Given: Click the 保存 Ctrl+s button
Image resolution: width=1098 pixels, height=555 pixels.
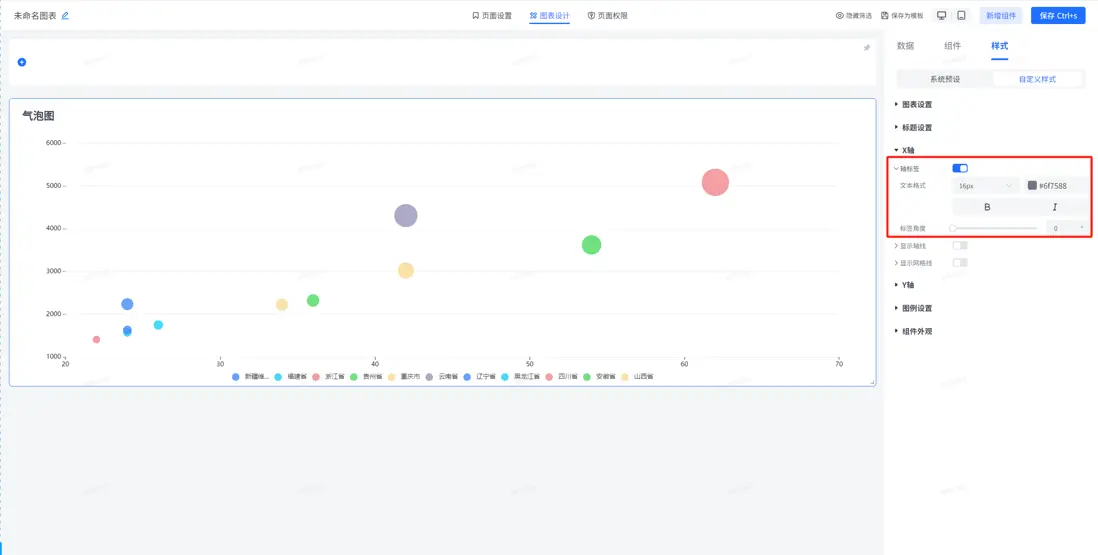Looking at the screenshot, I should point(1058,15).
